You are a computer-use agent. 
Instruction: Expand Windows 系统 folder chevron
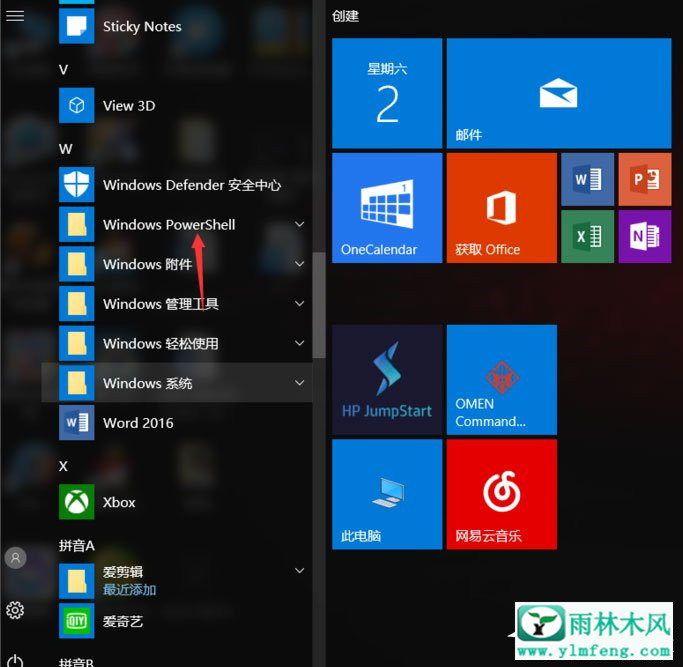pyautogui.click(x=300, y=383)
